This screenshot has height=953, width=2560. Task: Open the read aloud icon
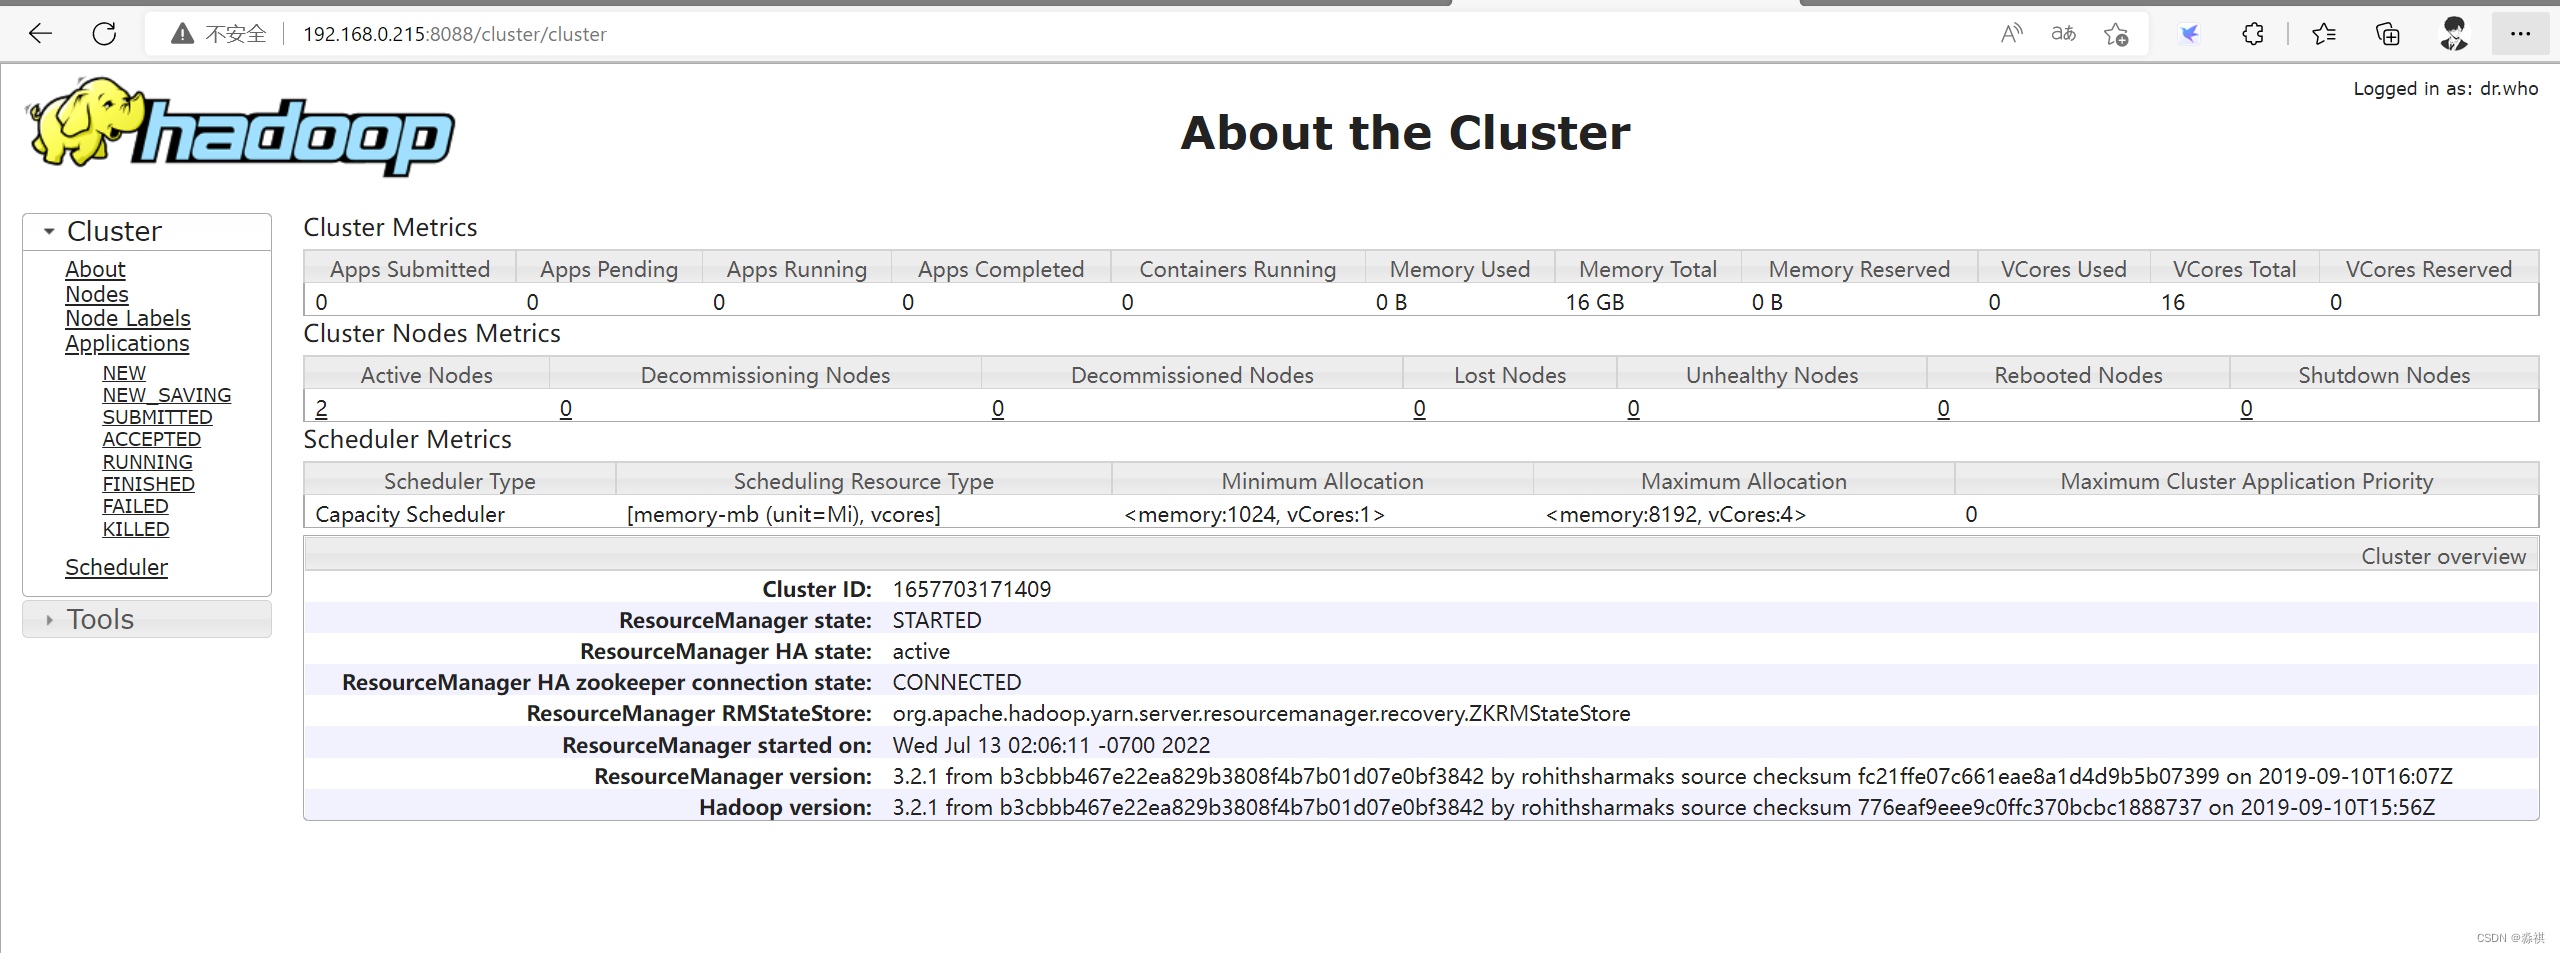(x=2011, y=34)
